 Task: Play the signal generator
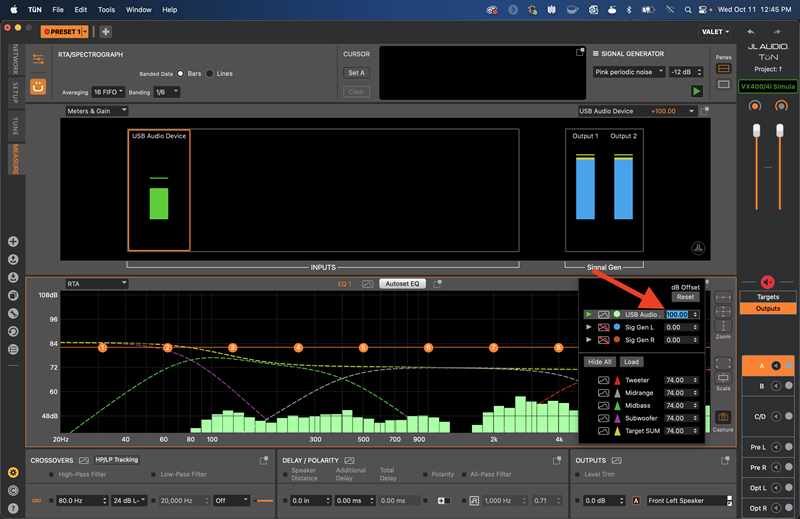click(x=696, y=91)
